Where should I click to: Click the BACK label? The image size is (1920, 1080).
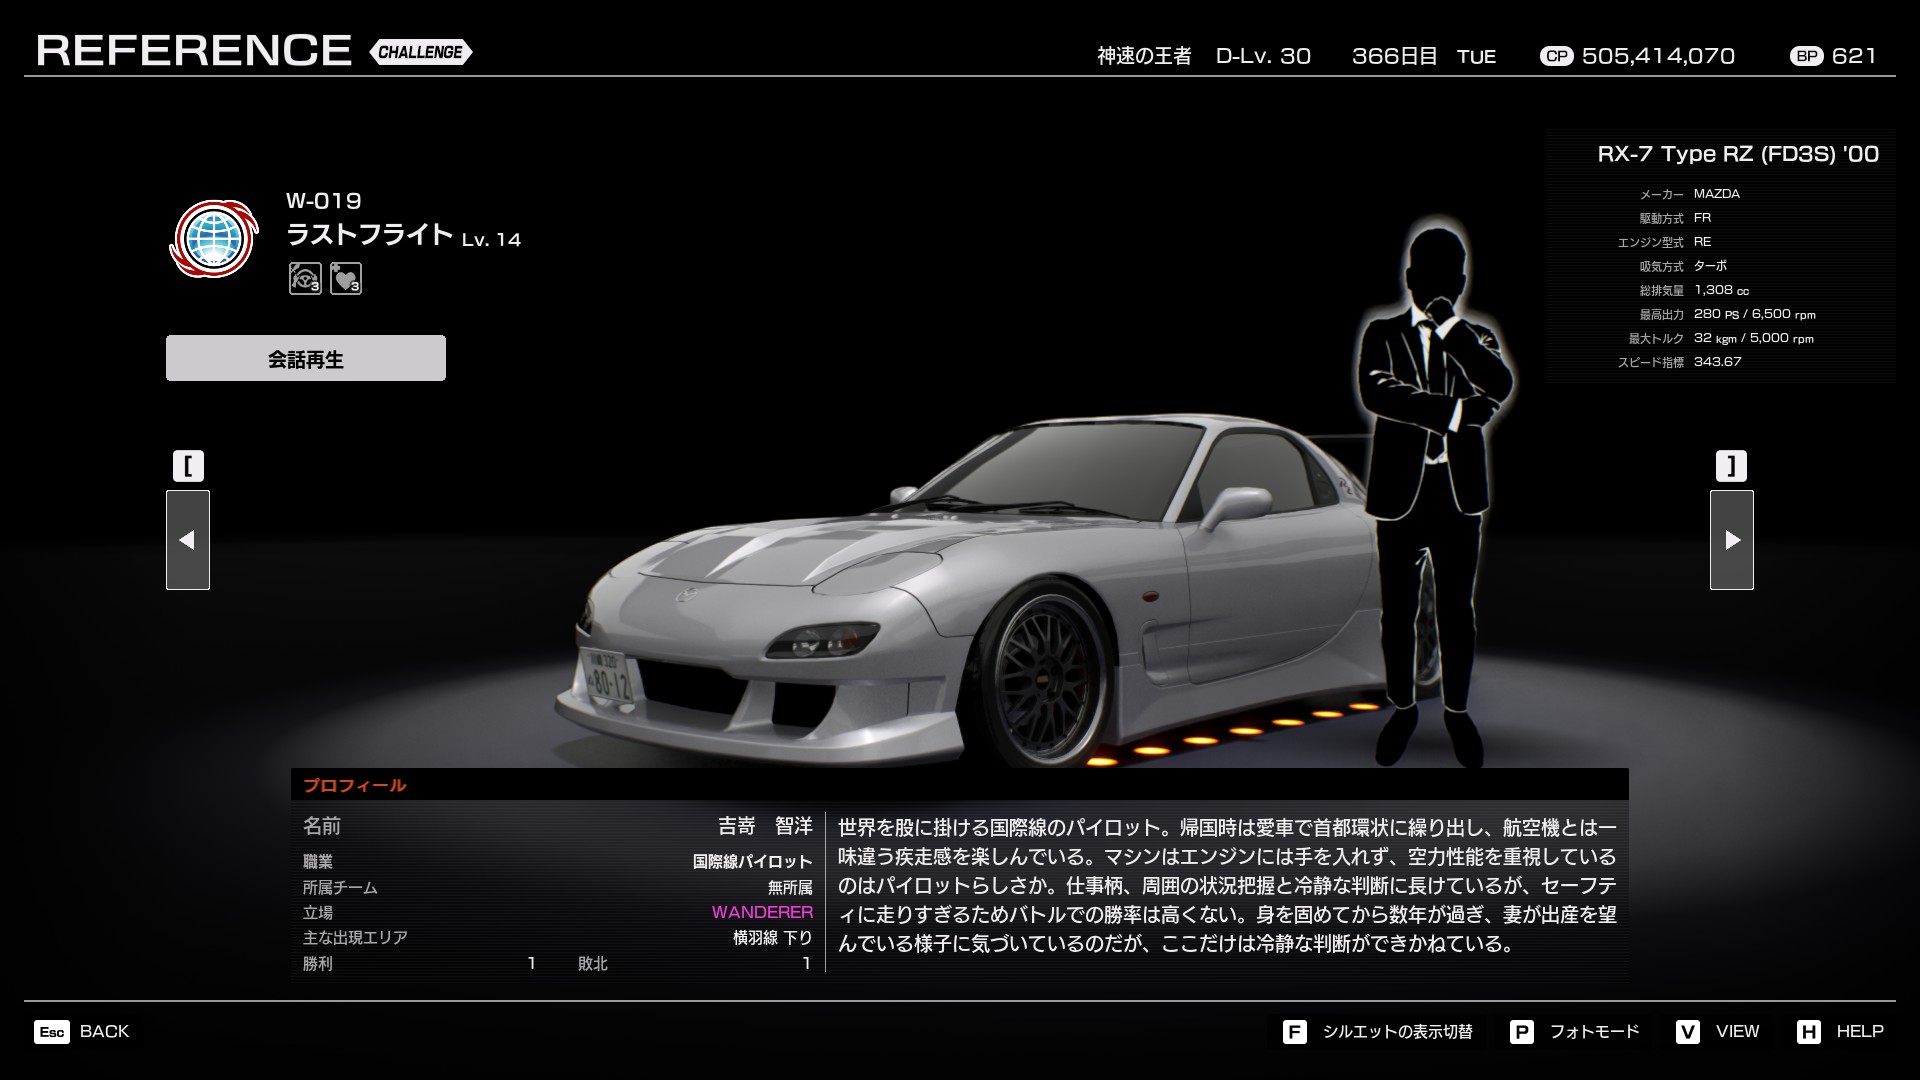click(x=104, y=1032)
